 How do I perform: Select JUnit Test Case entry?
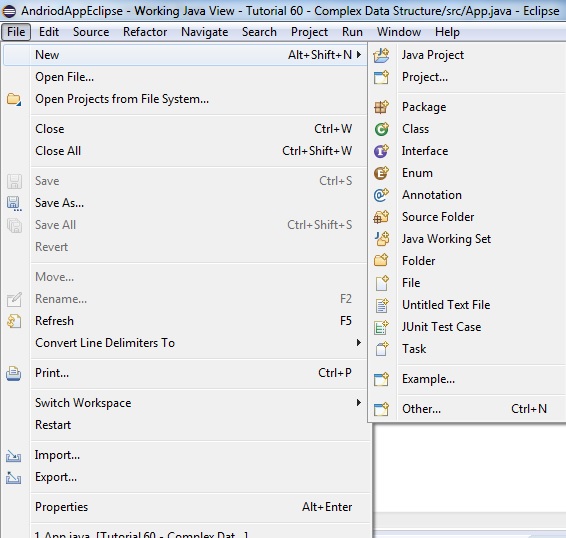468,327
